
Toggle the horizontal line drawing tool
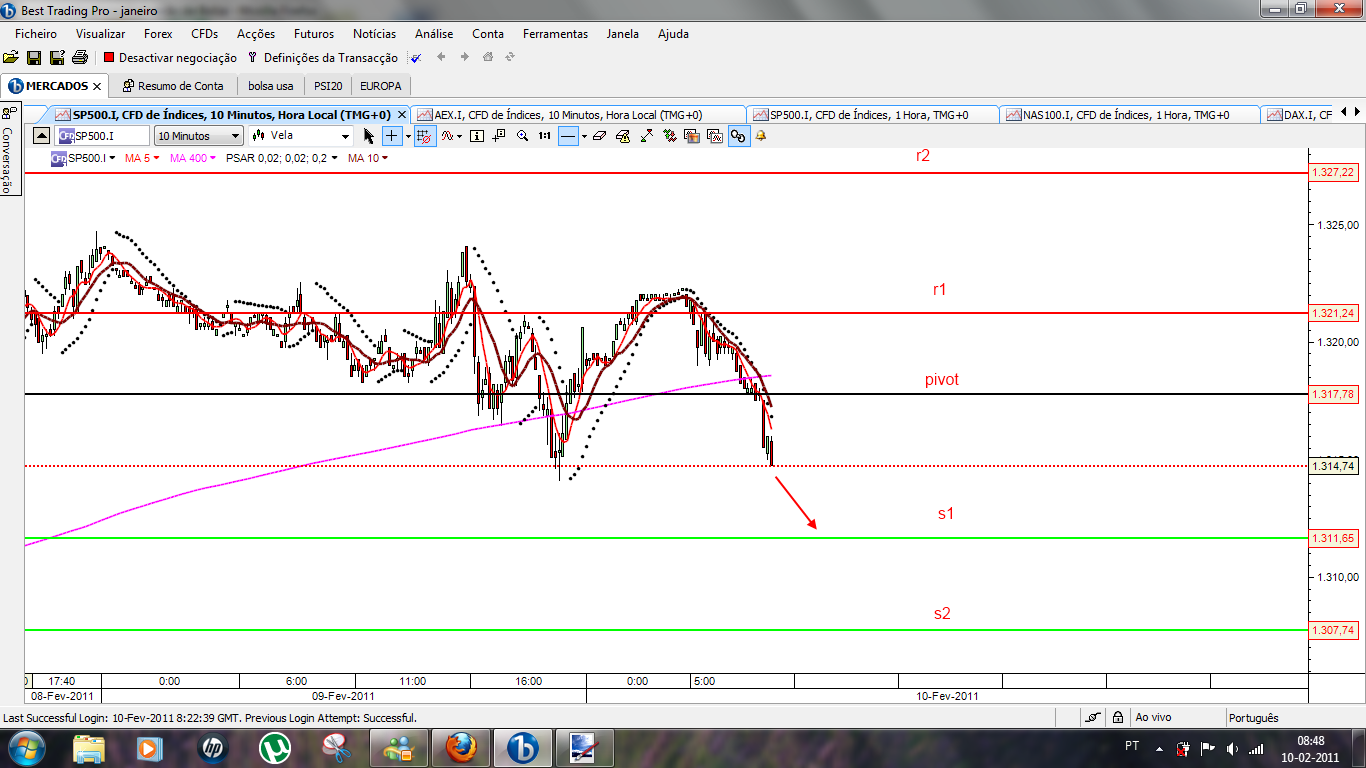tap(568, 135)
